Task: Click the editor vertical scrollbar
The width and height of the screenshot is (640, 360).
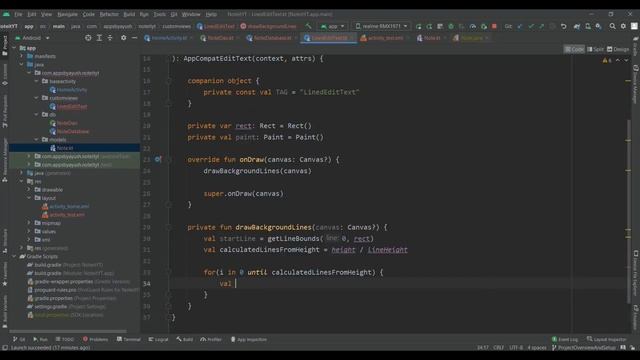Action: 629,210
